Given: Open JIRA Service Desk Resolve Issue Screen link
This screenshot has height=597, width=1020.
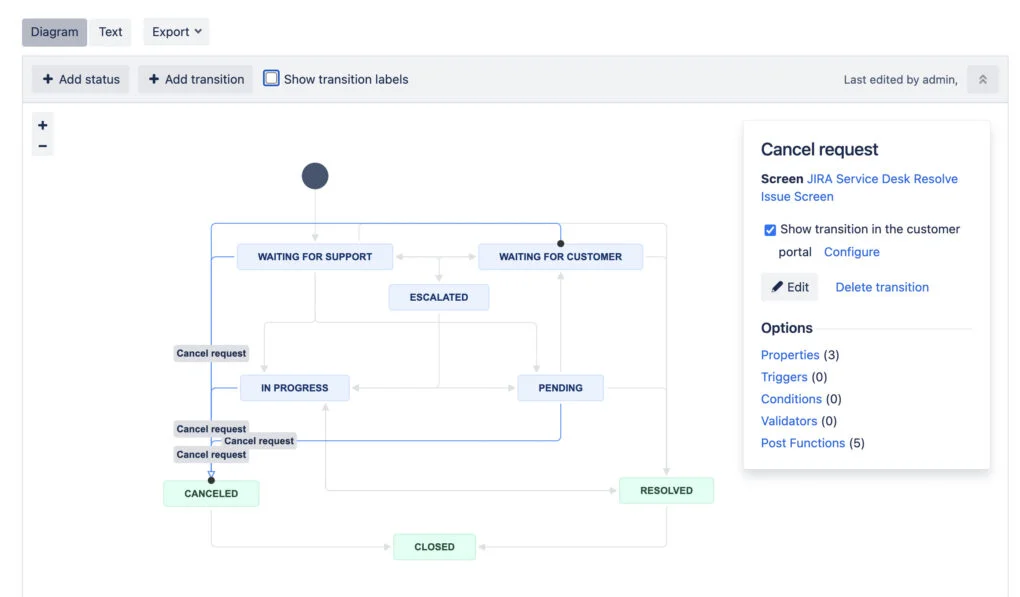Looking at the screenshot, I should pos(859,187).
